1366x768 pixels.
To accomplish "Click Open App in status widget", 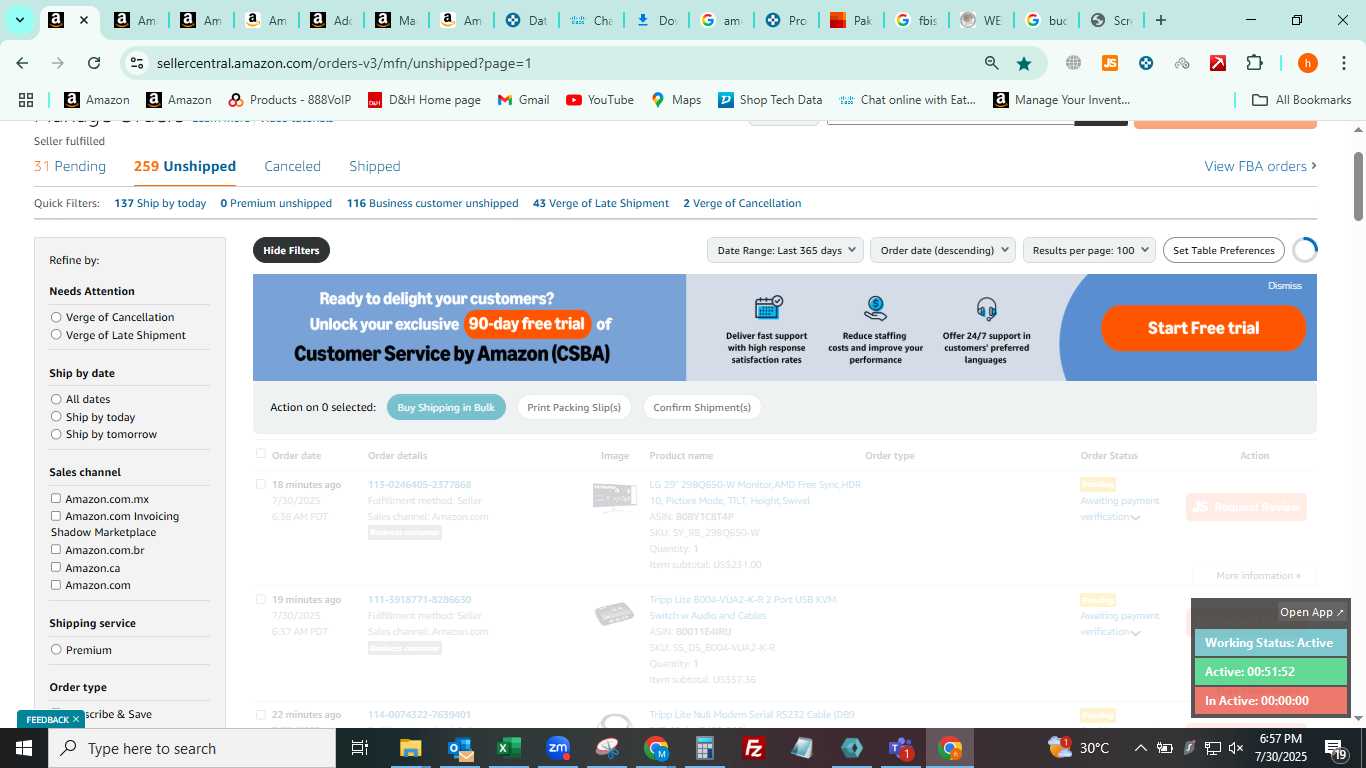I will tap(1312, 612).
